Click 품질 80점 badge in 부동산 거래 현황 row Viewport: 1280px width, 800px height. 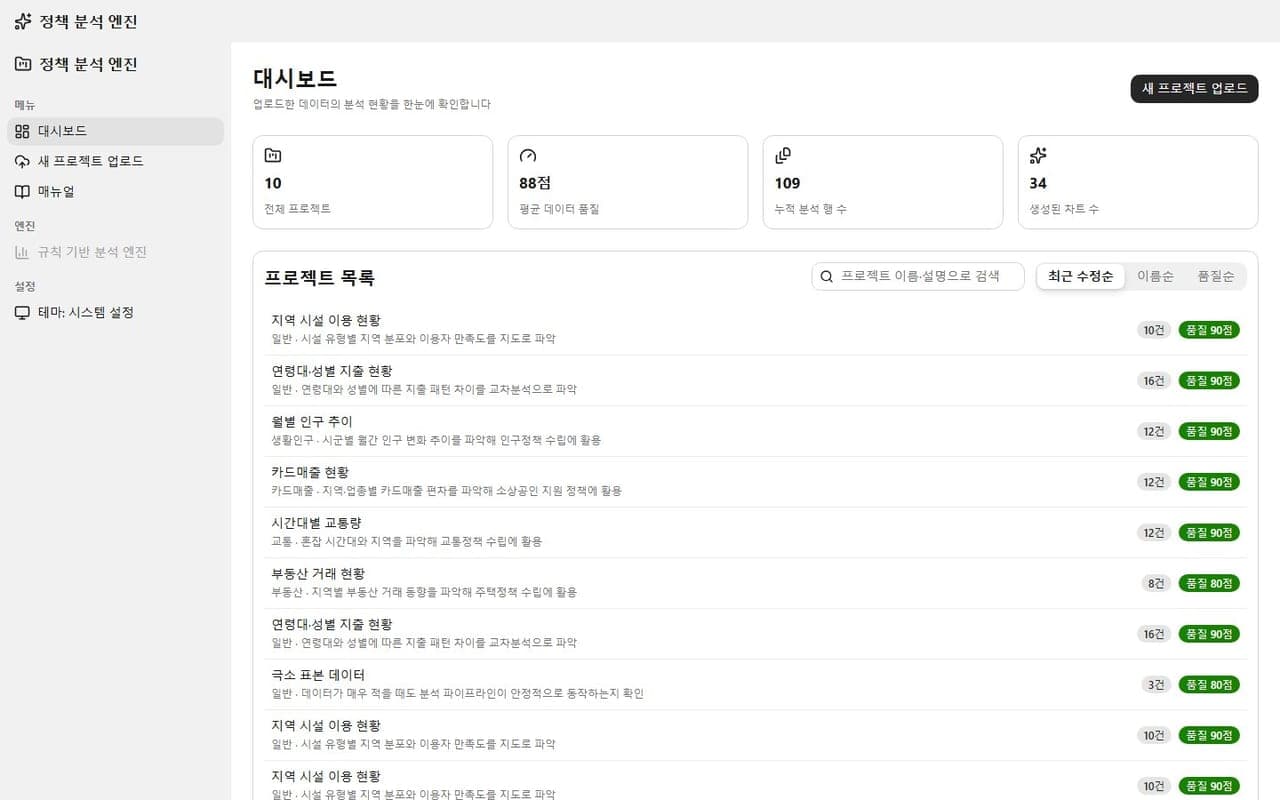pyautogui.click(x=1209, y=583)
